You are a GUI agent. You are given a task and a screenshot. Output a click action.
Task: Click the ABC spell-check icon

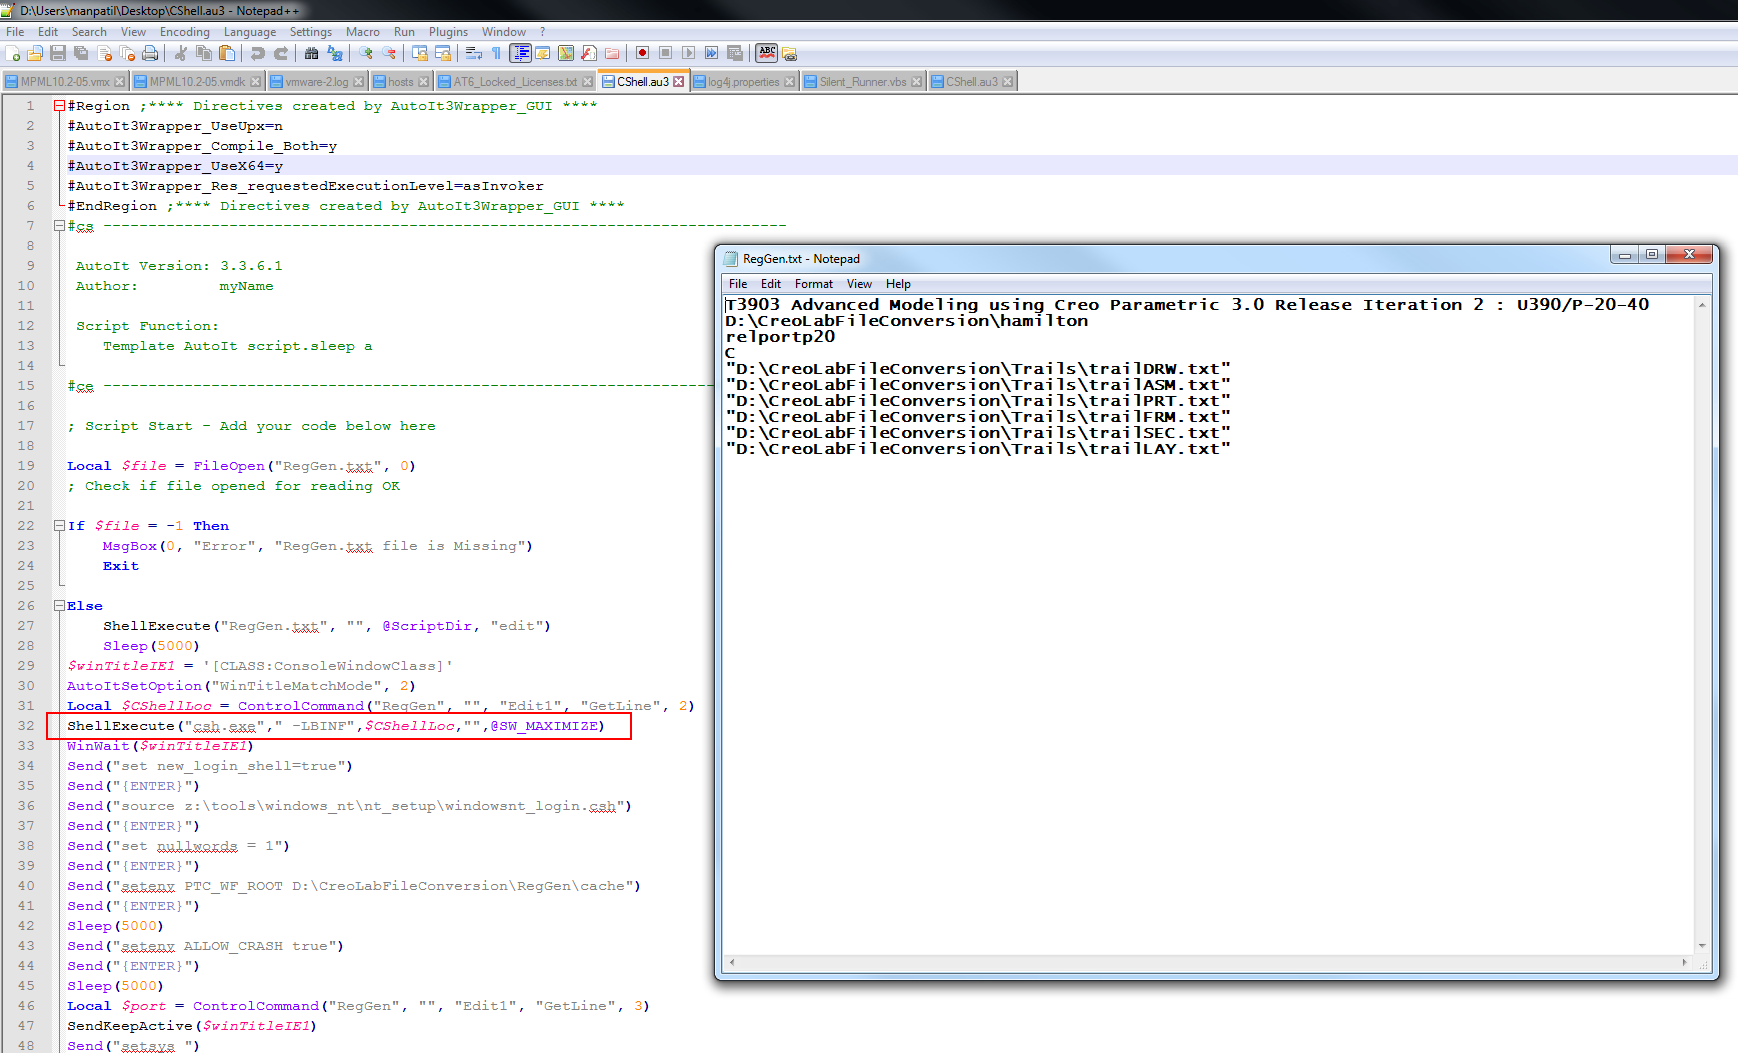tap(767, 53)
